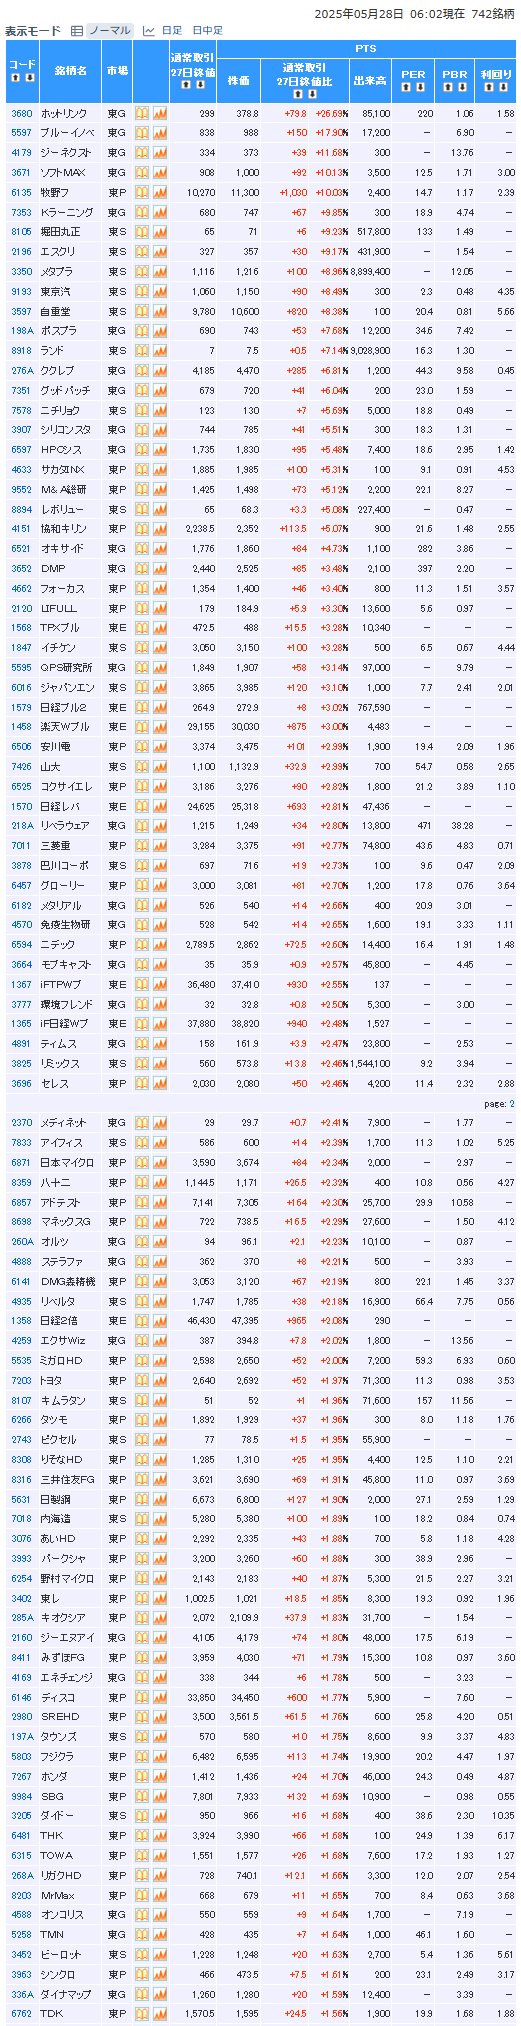The width and height of the screenshot is (521, 2026).
Task: Open the chart icon for TDK row
Action: click(160, 2013)
